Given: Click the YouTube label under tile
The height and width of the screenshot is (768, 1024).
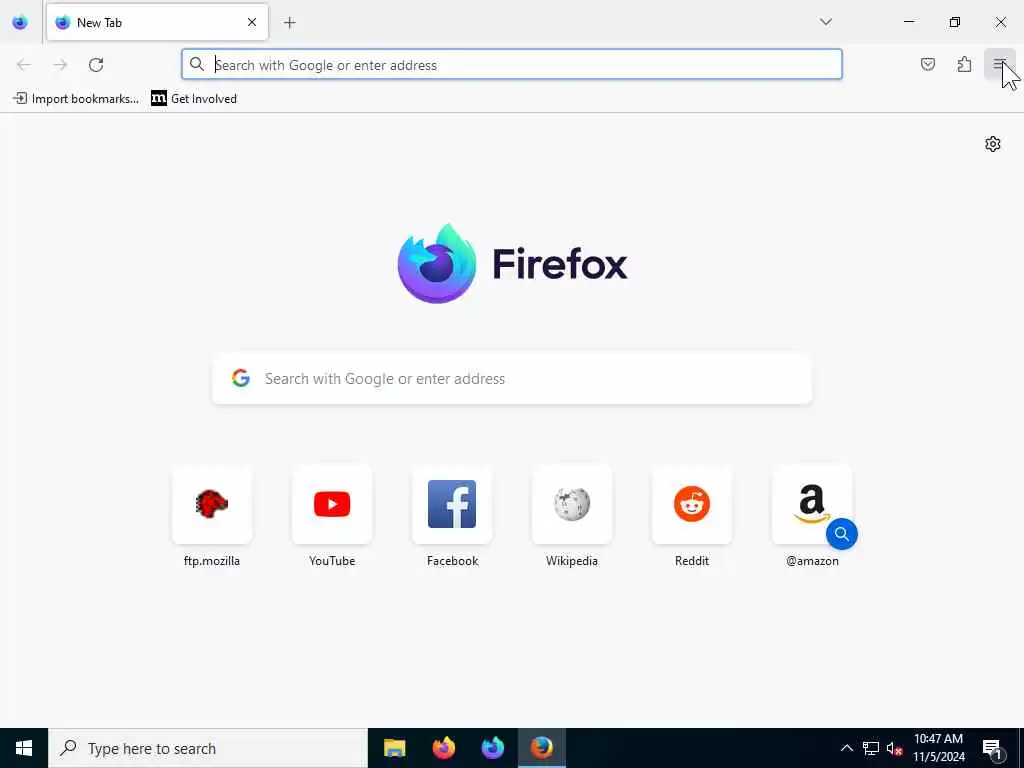Looking at the screenshot, I should click(332, 561).
